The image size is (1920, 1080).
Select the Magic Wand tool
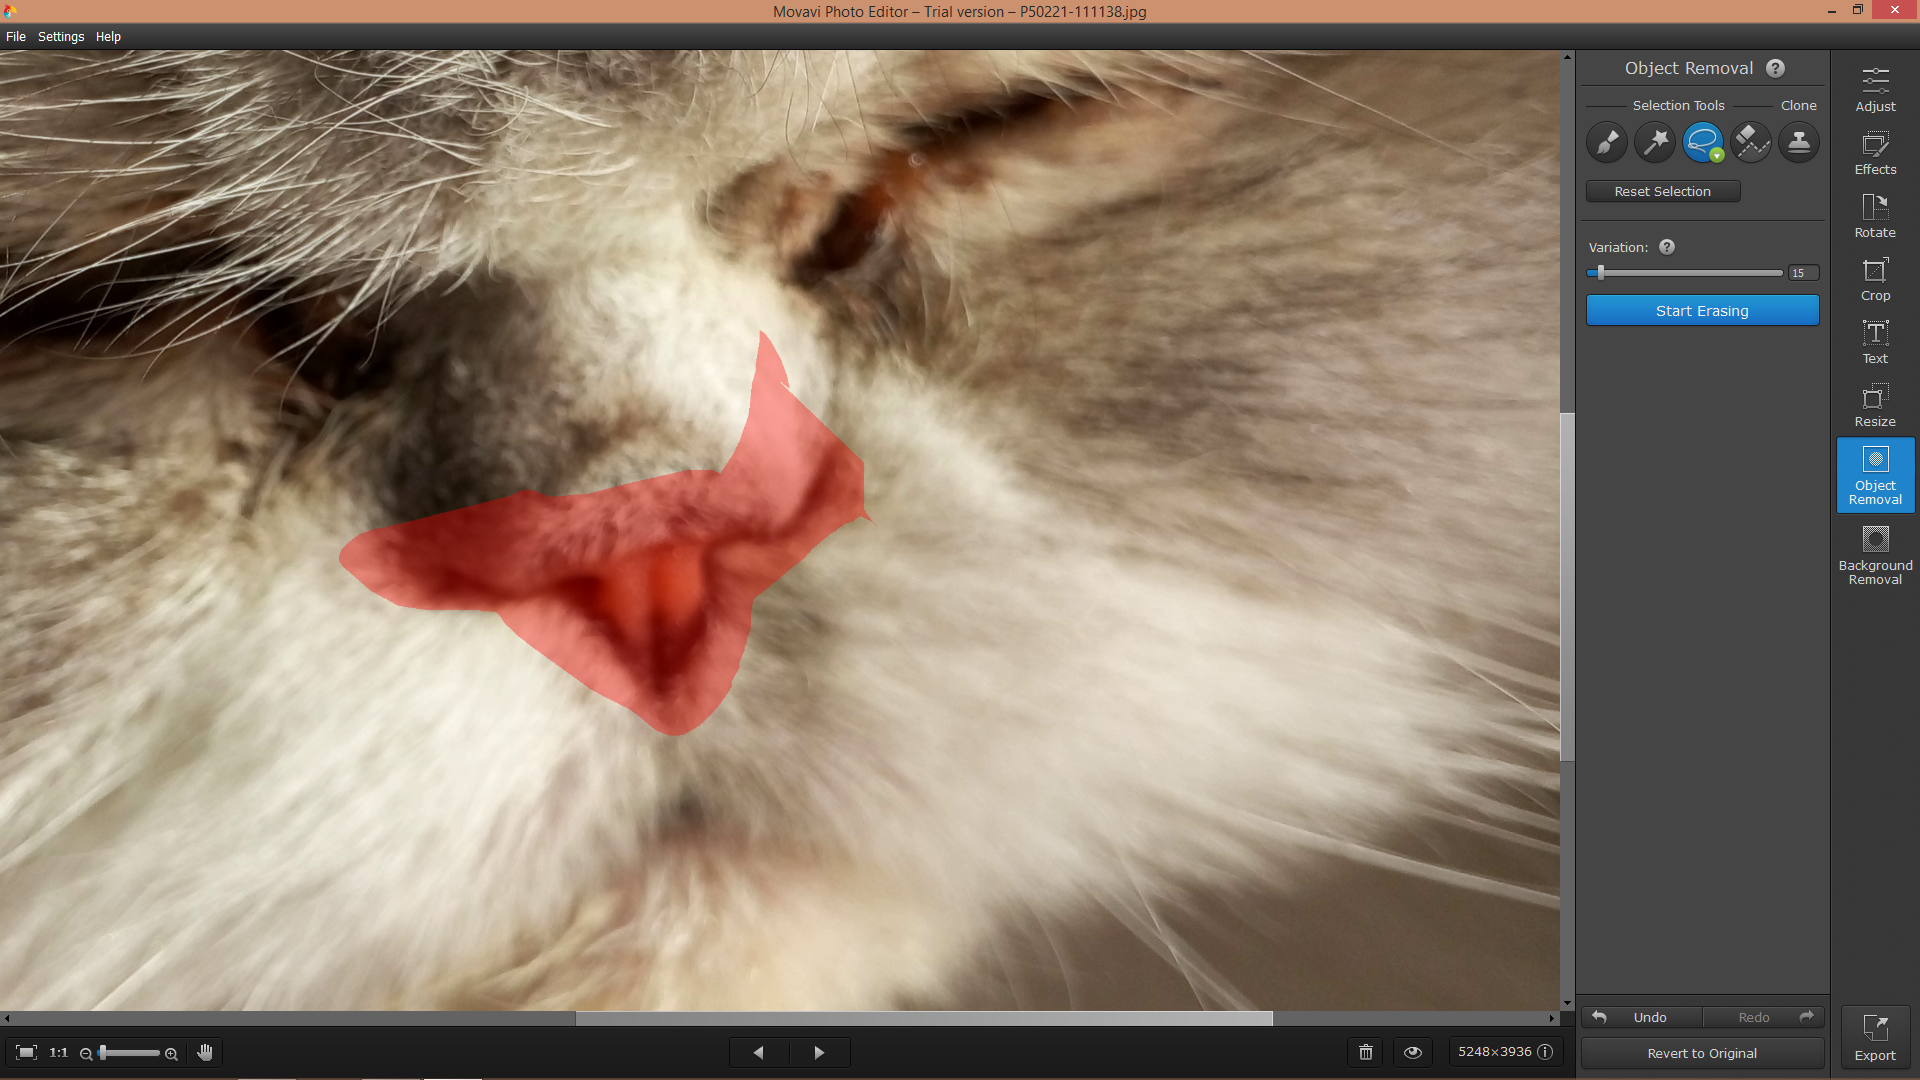[1655, 143]
